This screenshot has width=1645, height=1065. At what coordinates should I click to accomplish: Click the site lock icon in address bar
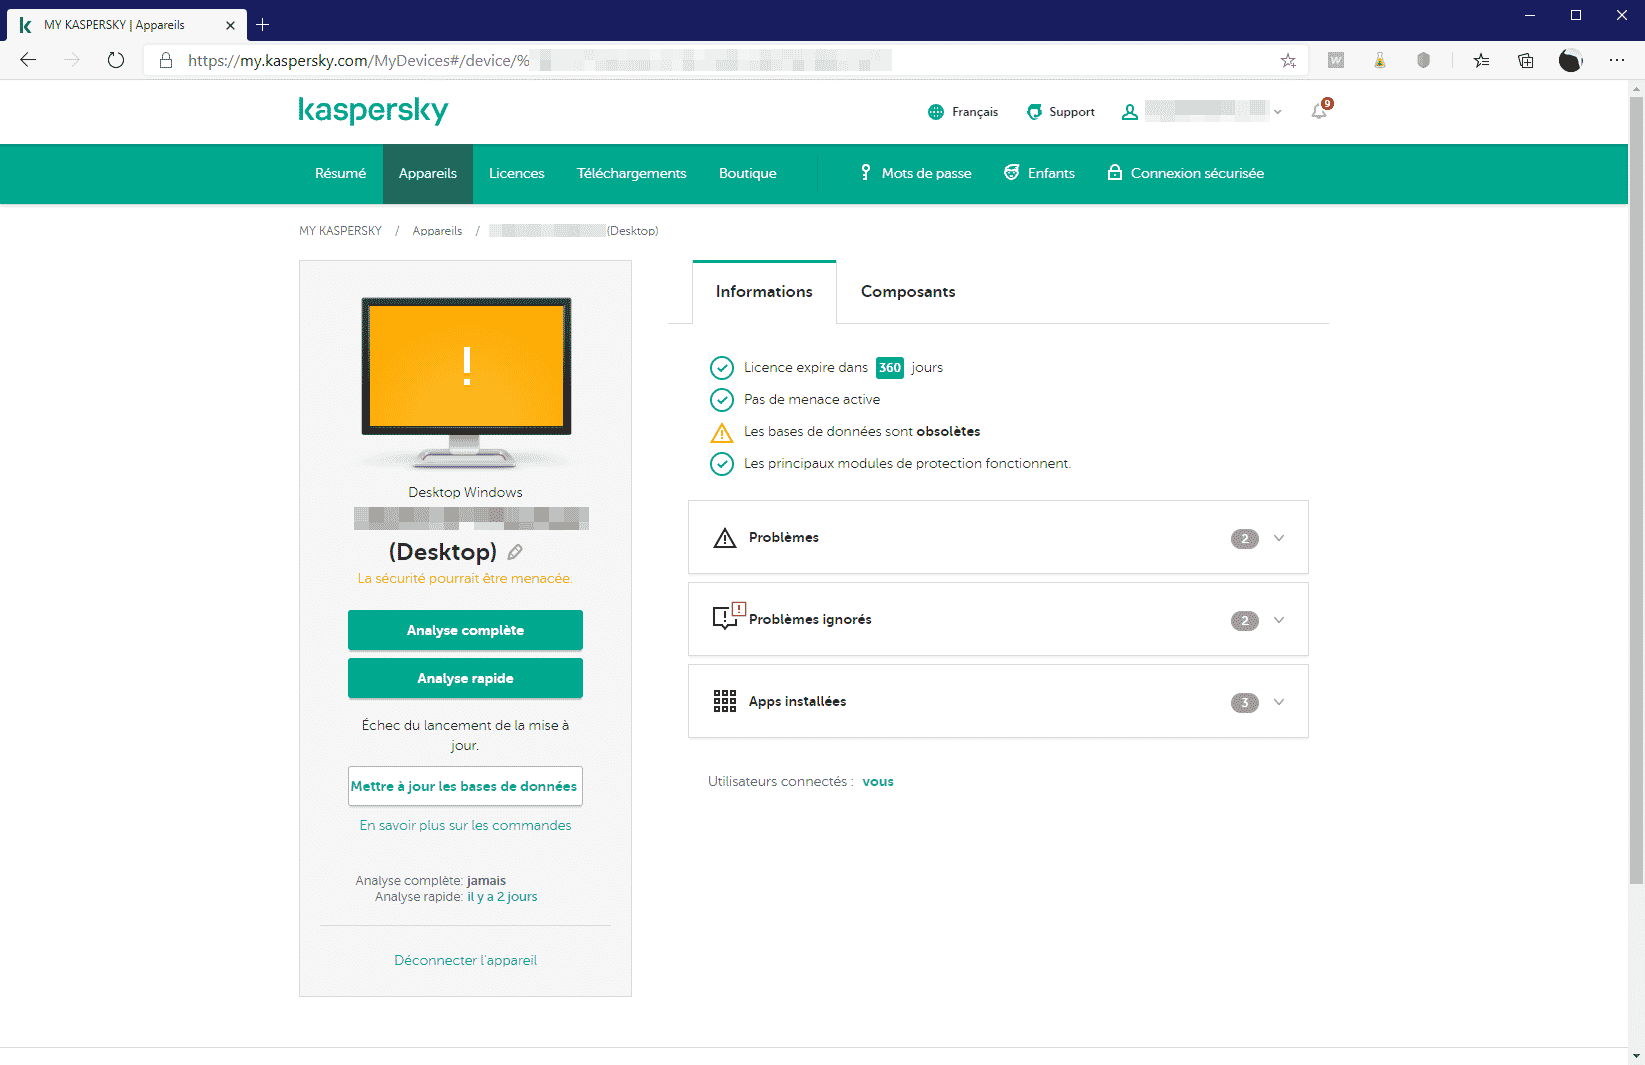pyautogui.click(x=166, y=61)
